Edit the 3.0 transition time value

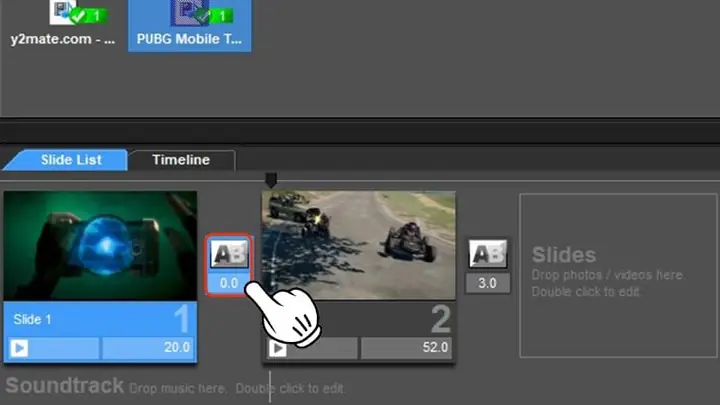488,283
